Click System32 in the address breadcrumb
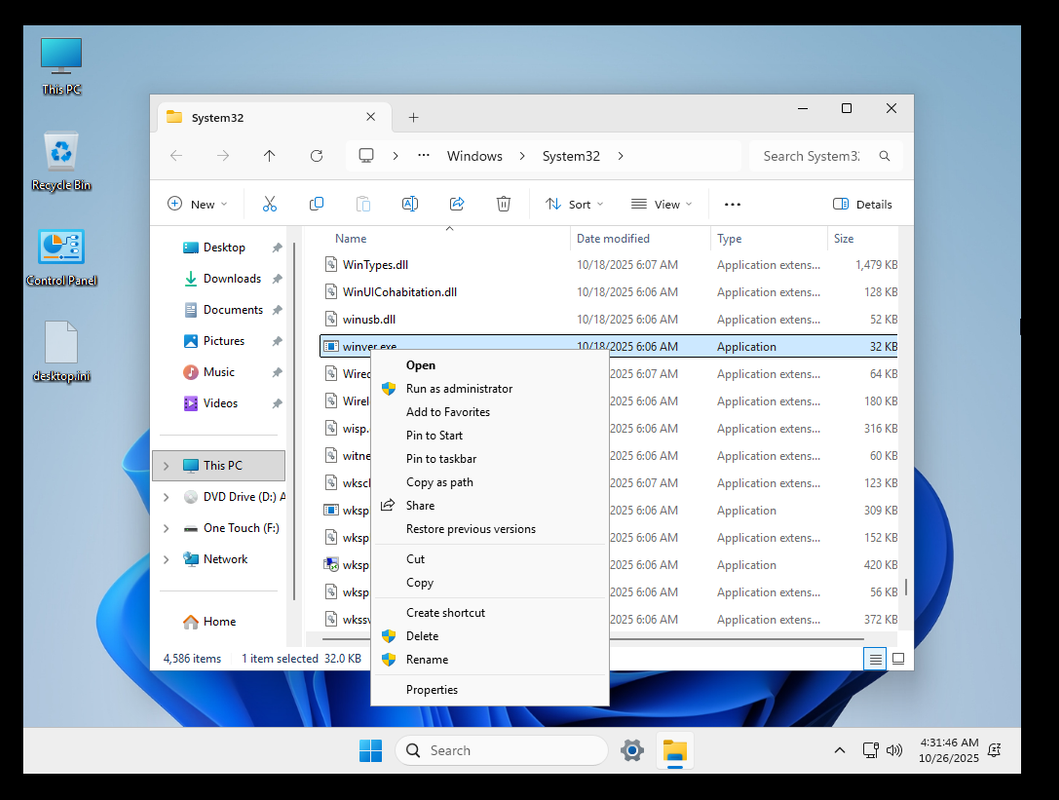The height and width of the screenshot is (800, 1059). pos(571,156)
